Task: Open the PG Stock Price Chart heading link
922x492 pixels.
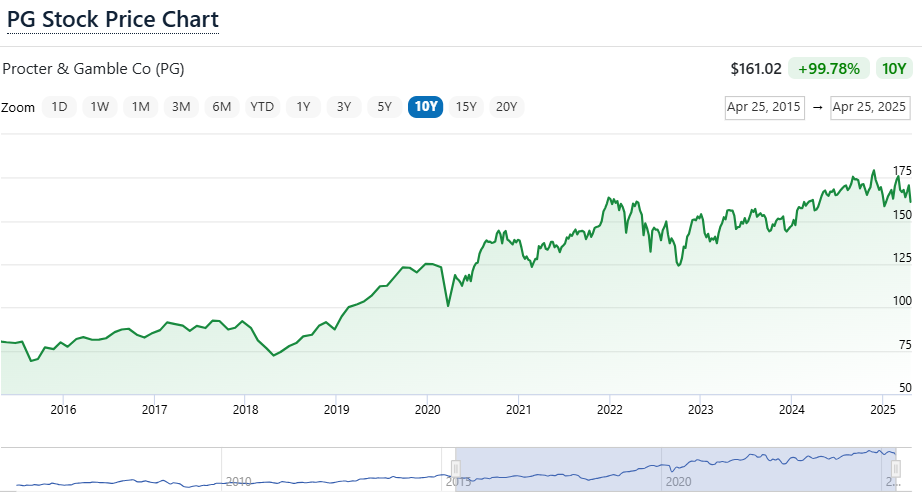Action: tap(113, 19)
